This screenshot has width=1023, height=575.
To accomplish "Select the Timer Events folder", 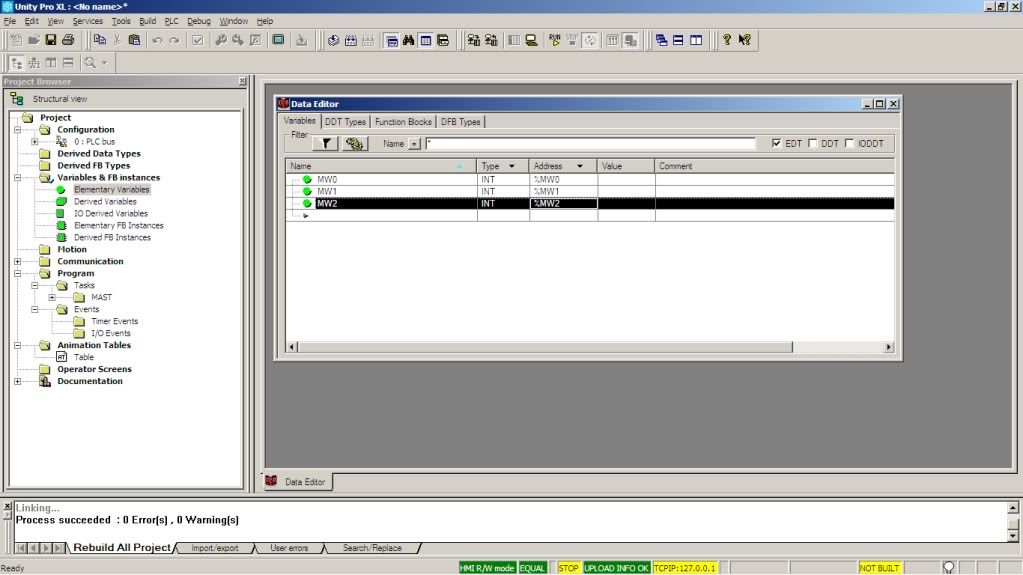I will coord(114,321).
